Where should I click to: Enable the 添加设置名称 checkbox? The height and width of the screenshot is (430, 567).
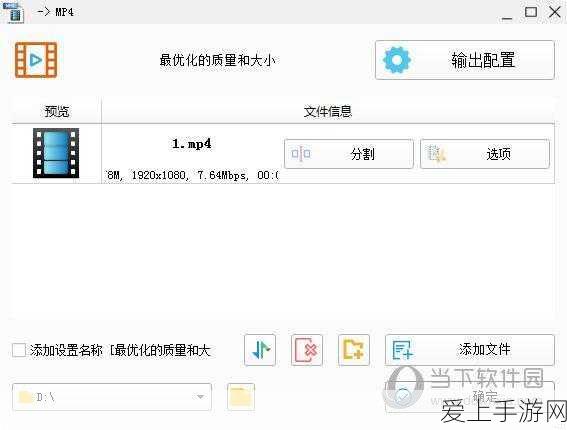click(x=19, y=350)
